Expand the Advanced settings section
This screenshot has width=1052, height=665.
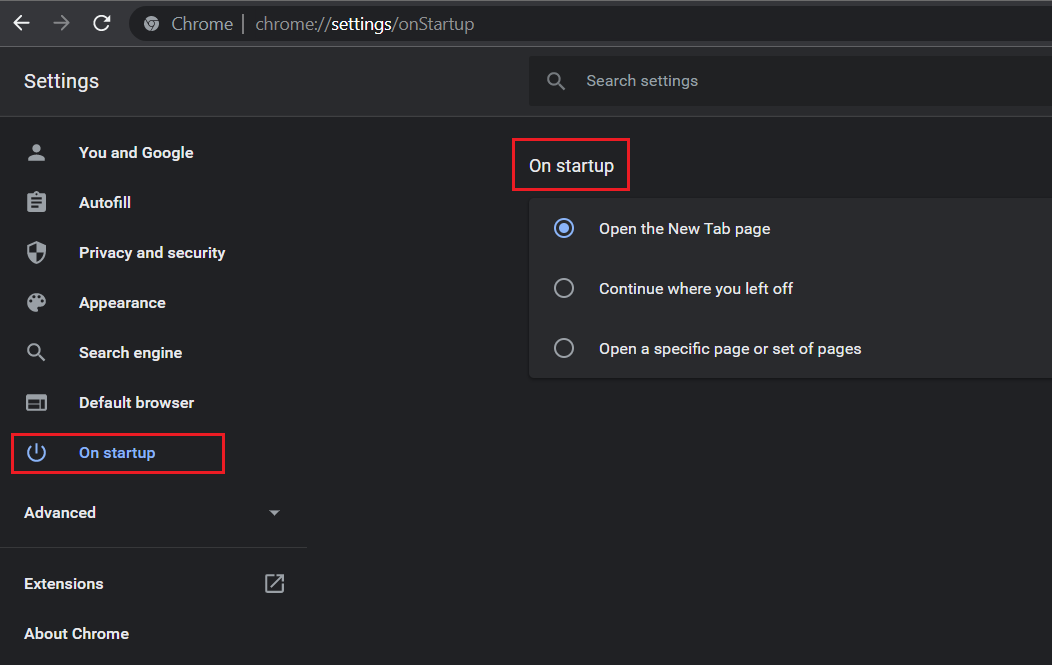pyautogui.click(x=60, y=512)
